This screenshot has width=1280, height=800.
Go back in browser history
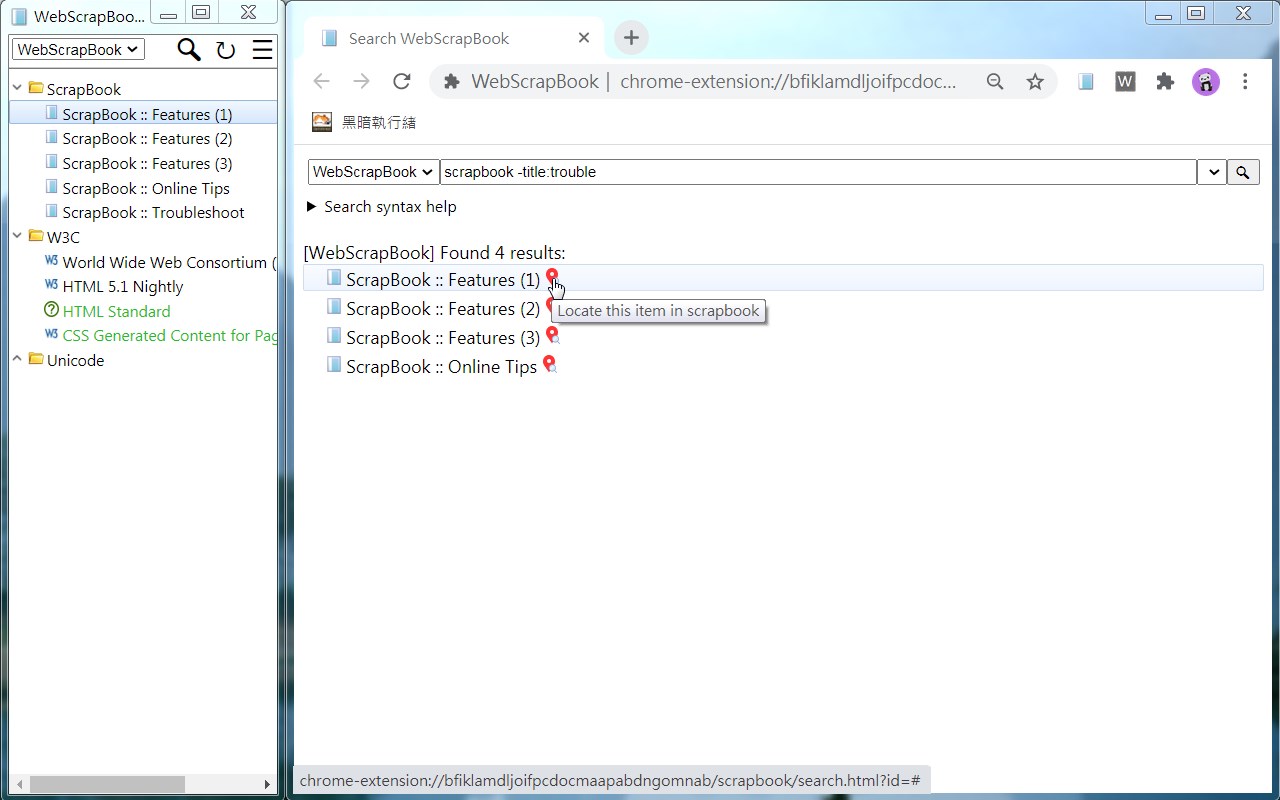(321, 81)
